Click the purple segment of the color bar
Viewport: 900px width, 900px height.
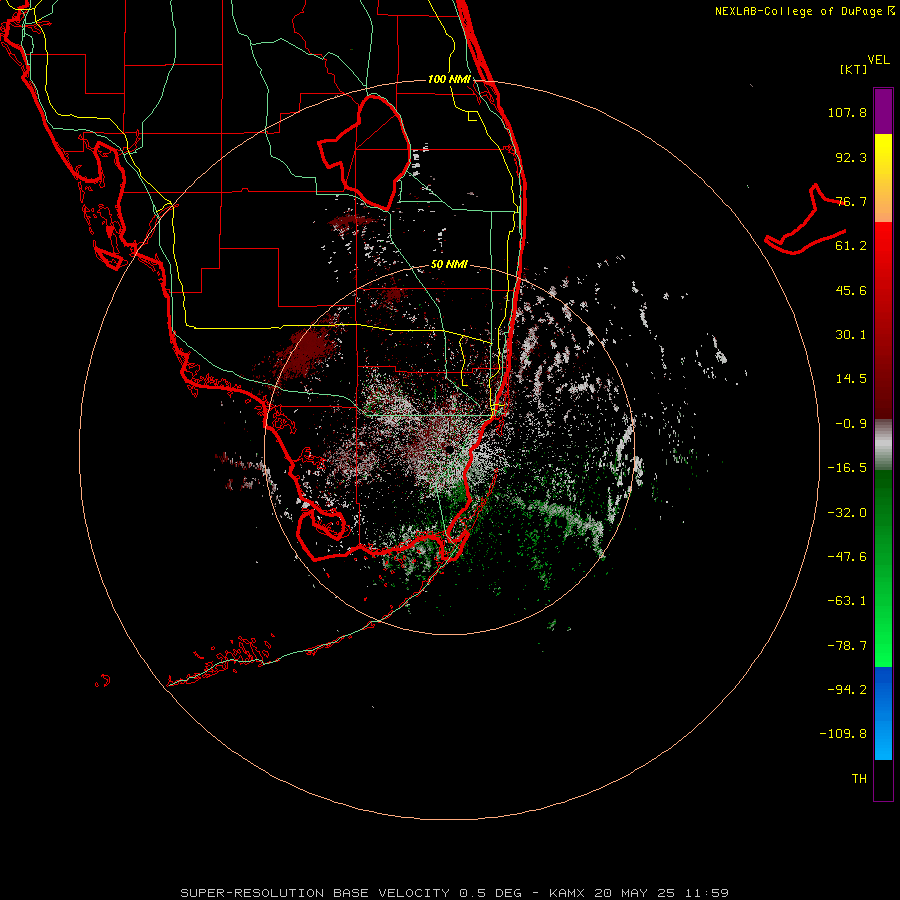(x=883, y=111)
